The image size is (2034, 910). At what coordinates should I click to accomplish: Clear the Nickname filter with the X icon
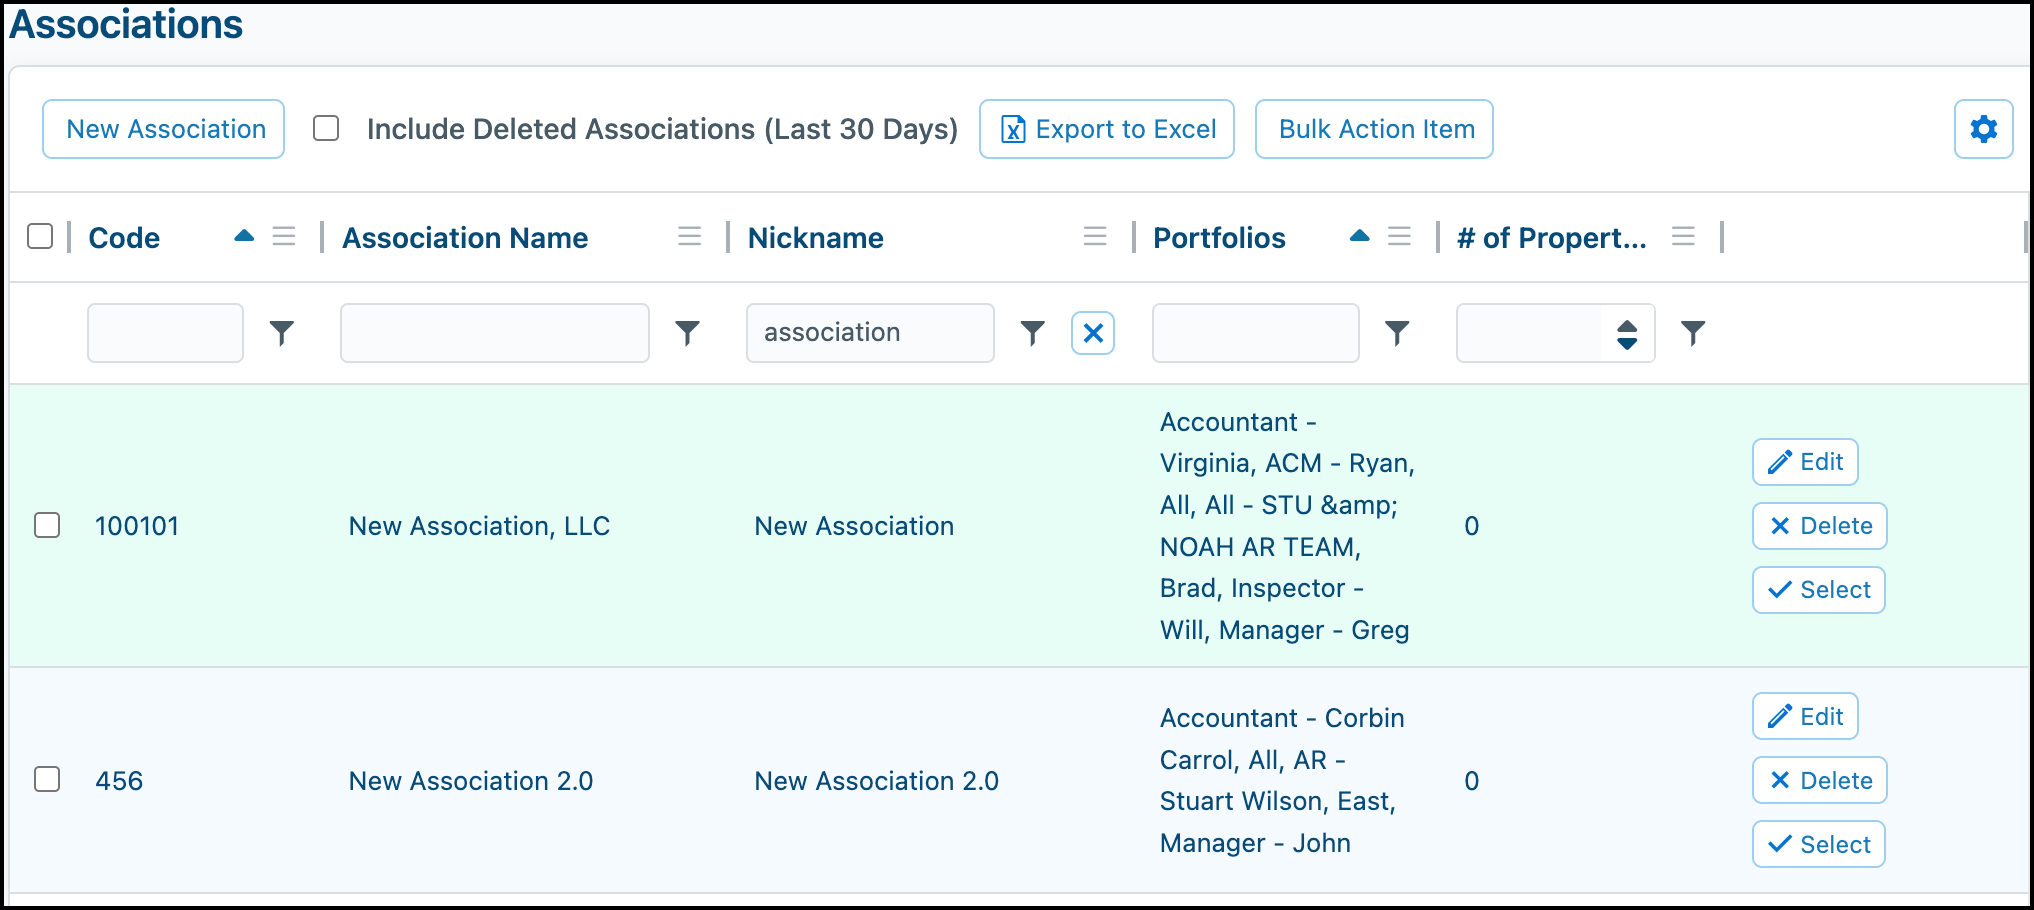point(1093,333)
